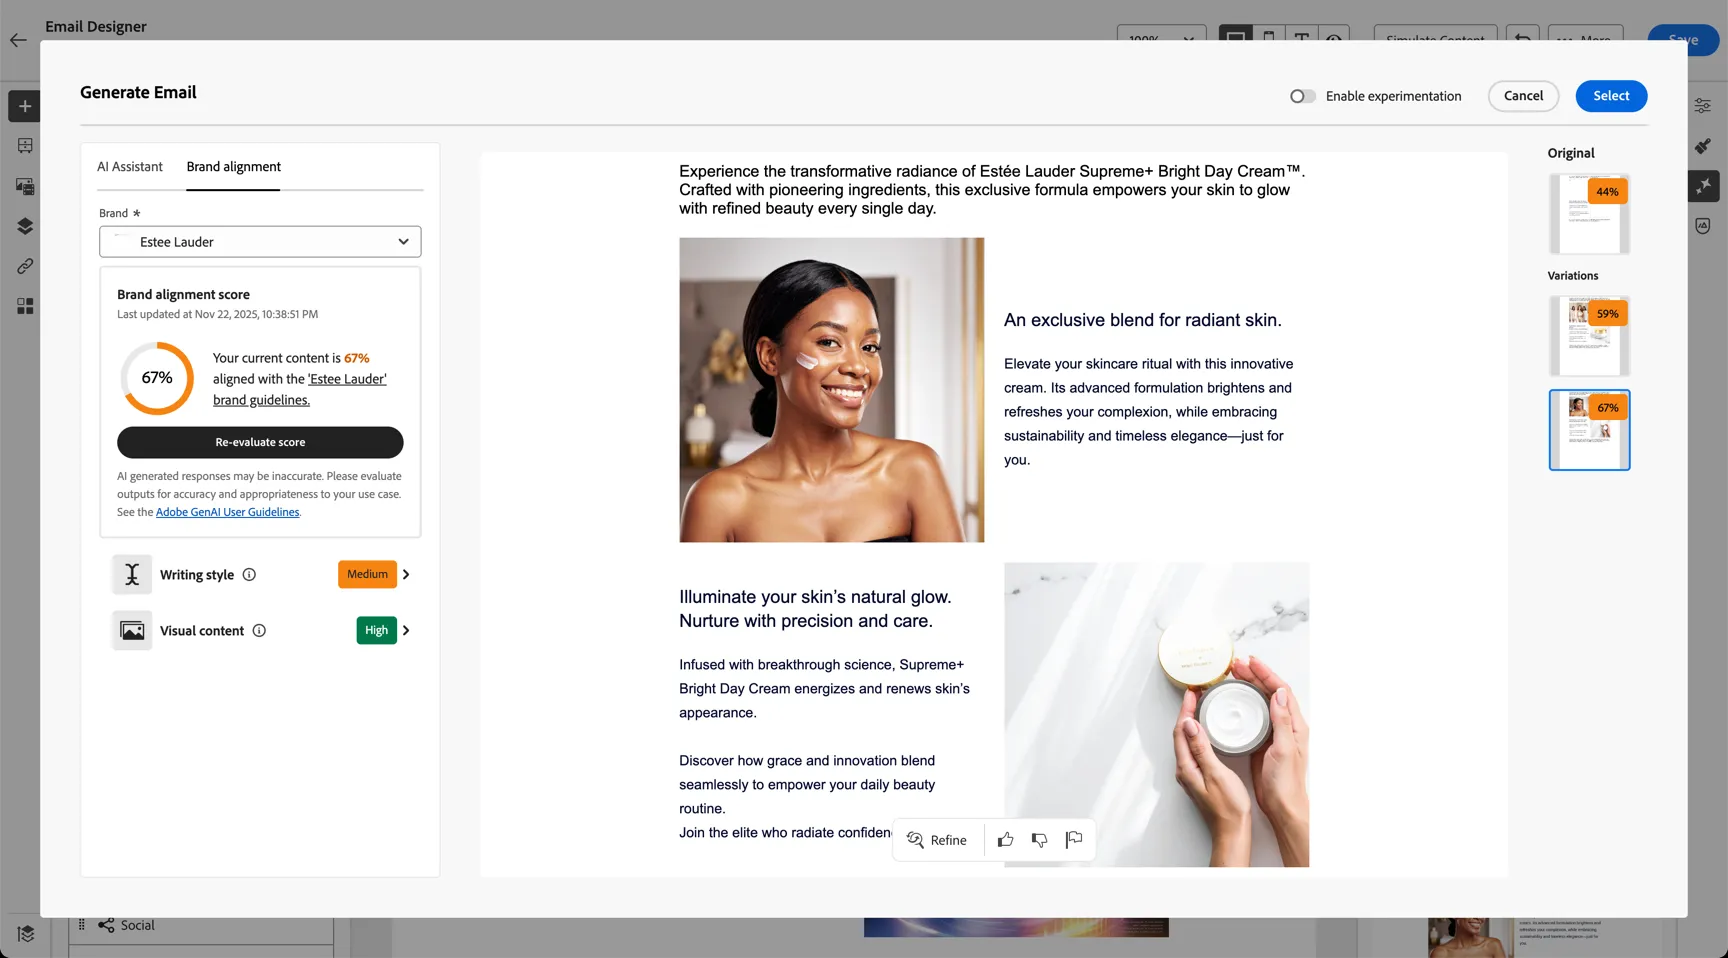Click the Re-evaluate score button
Image resolution: width=1728 pixels, height=958 pixels.
(260, 442)
